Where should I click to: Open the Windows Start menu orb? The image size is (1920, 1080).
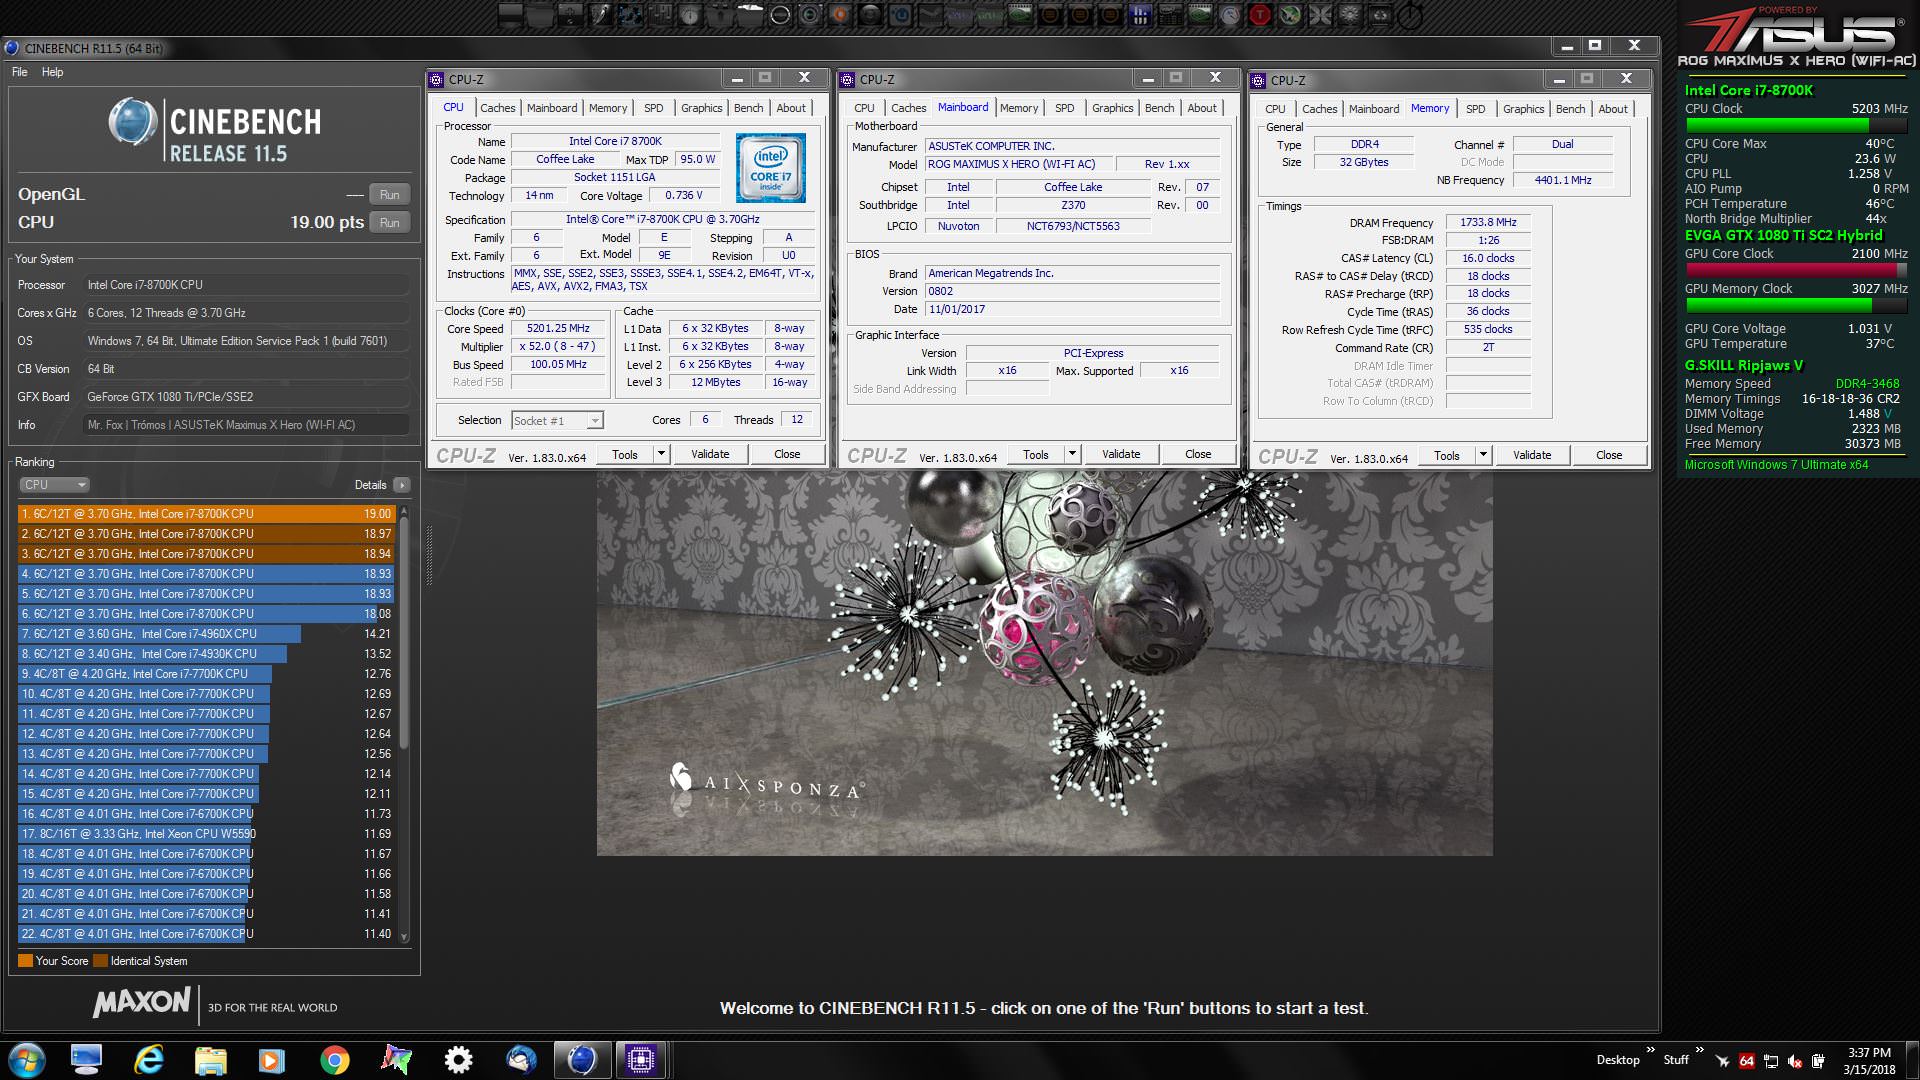pos(27,1060)
